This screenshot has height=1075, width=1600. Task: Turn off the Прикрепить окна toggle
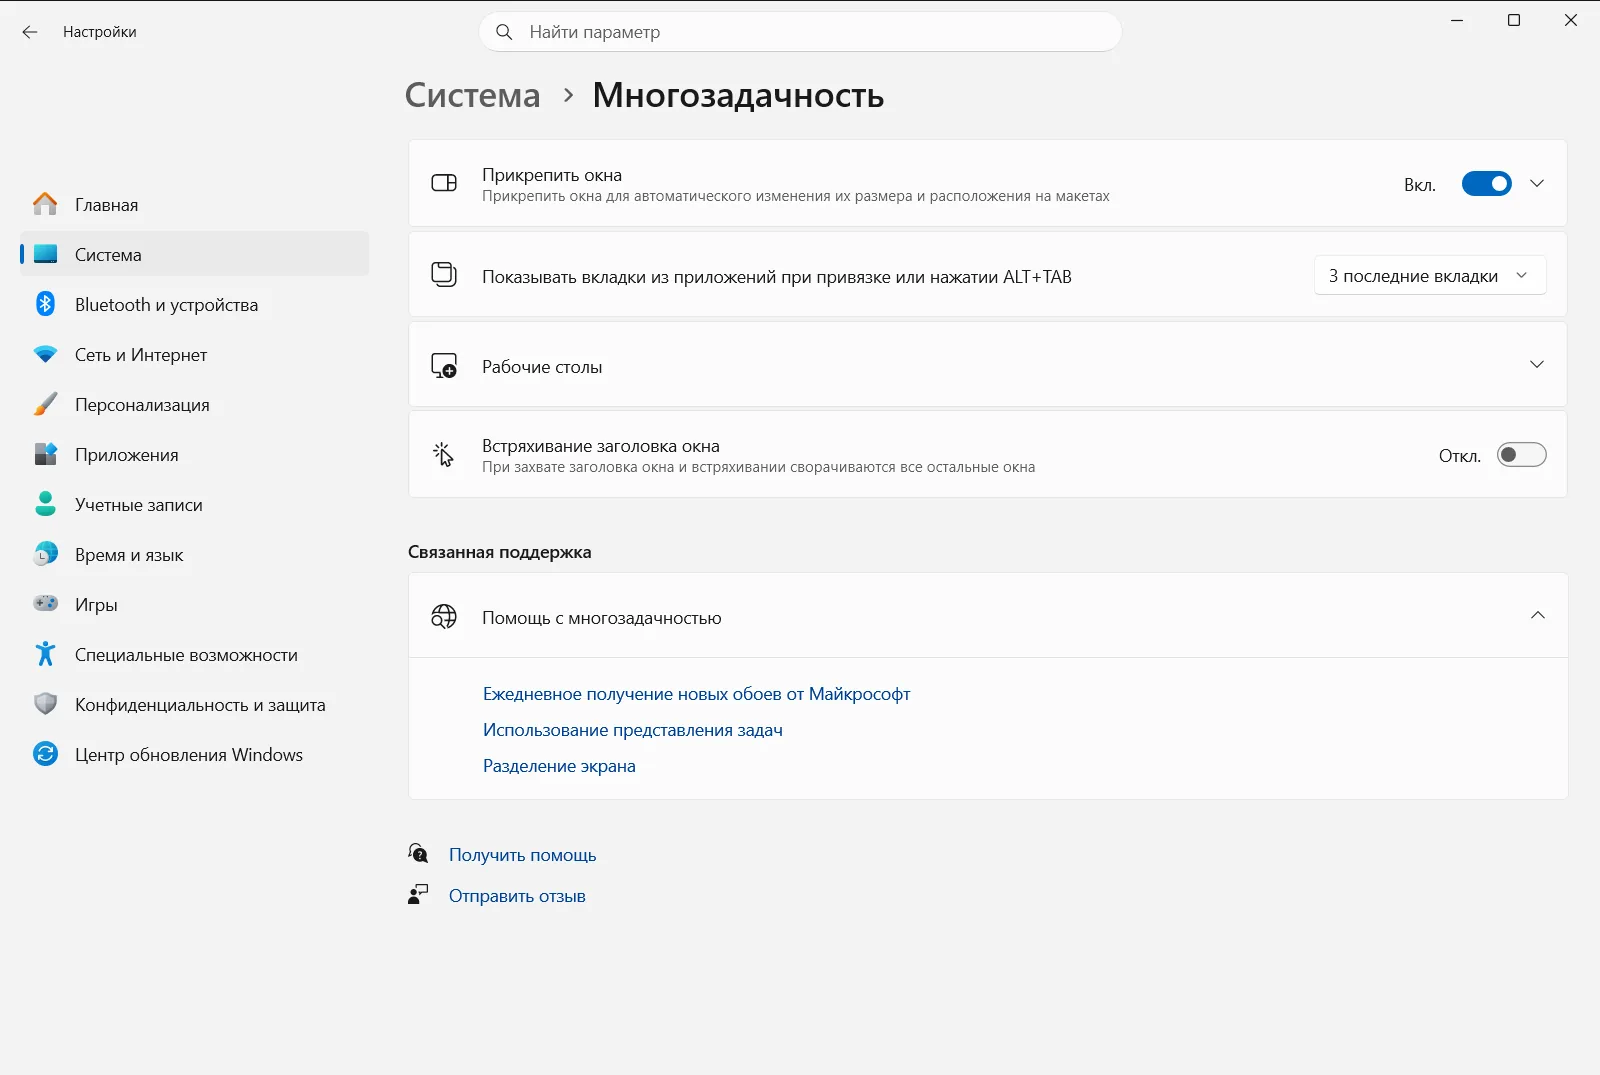pos(1486,184)
